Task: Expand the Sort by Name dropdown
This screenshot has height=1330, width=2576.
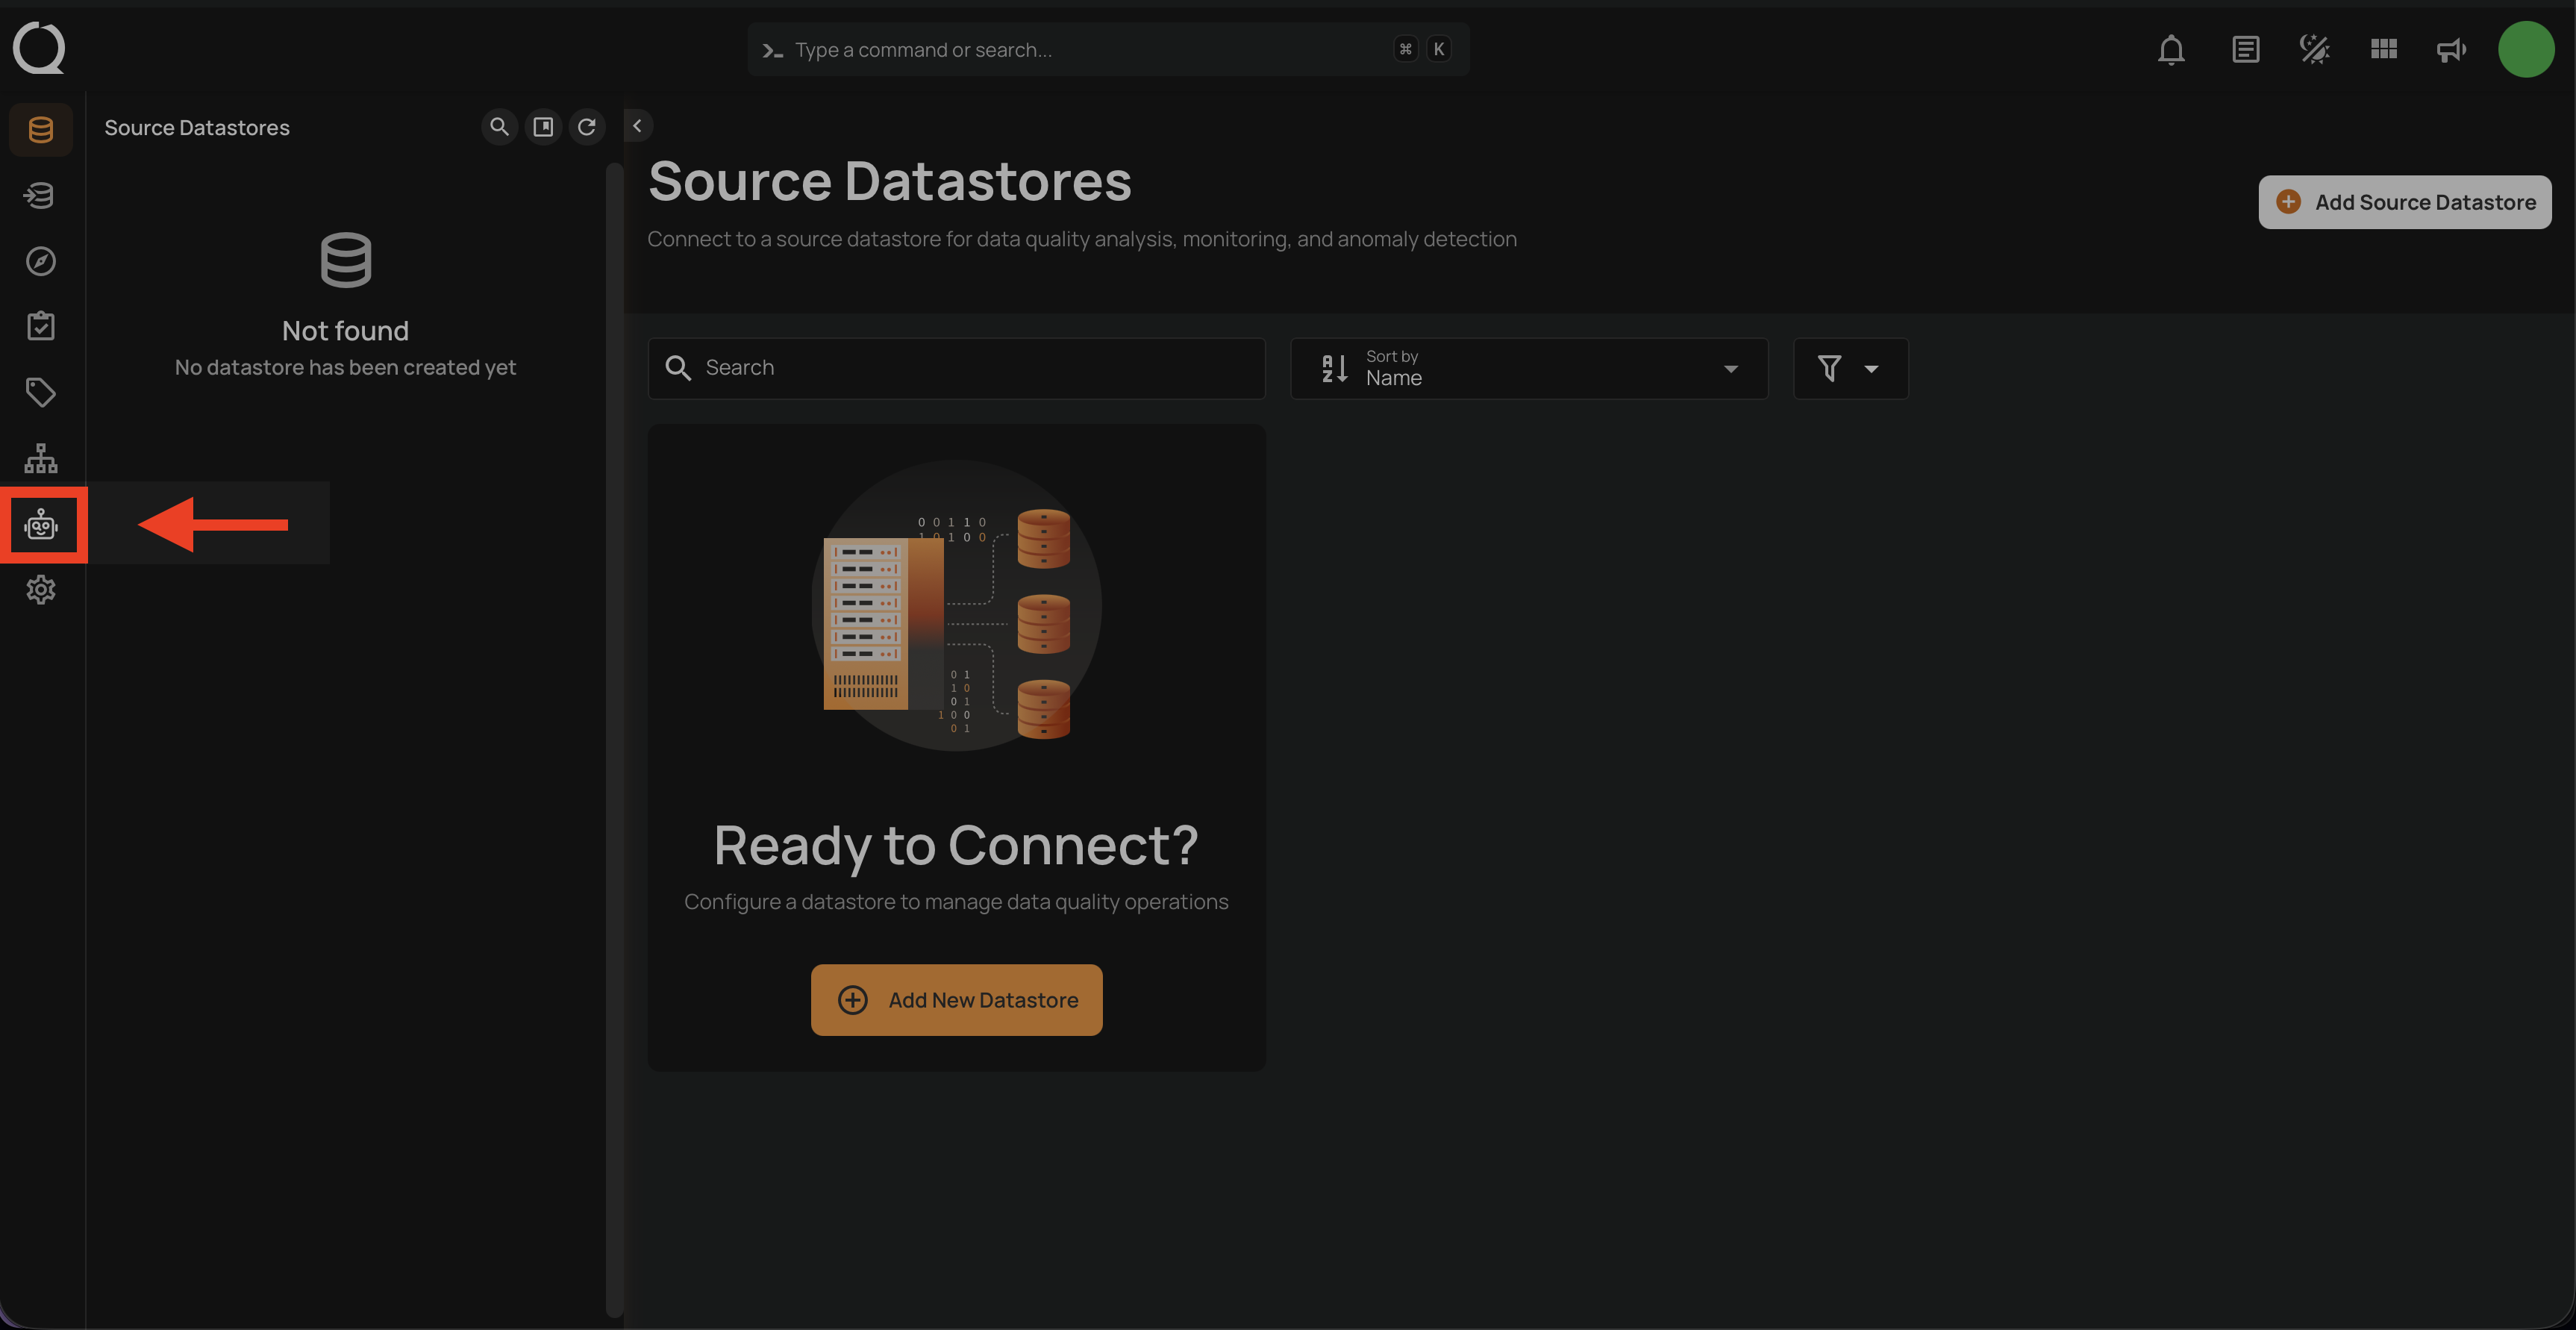Action: click(1529, 369)
